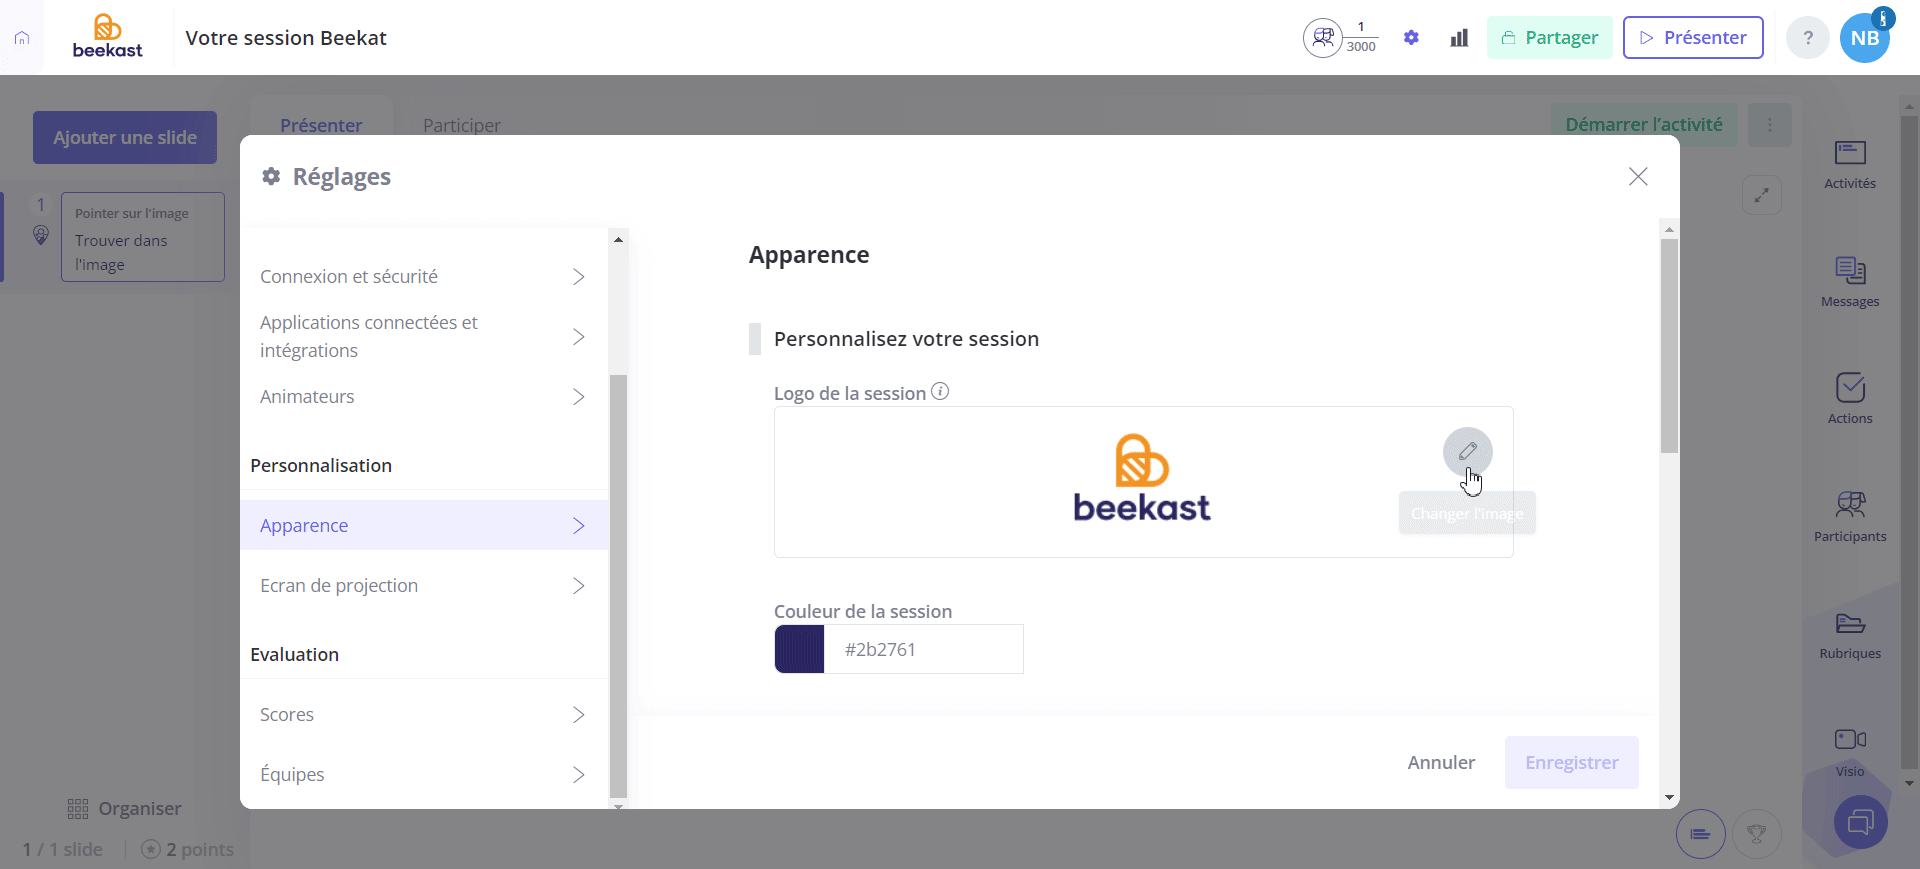Click the Présenter button in header
1920x869 pixels.
point(1693,38)
